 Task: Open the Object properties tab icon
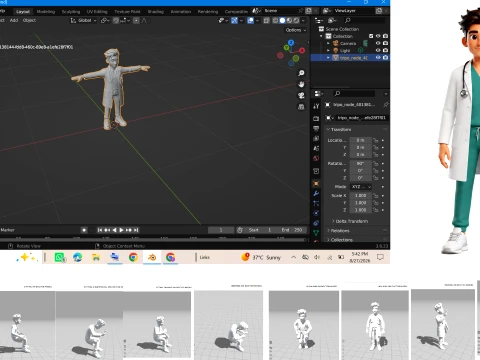point(316,183)
